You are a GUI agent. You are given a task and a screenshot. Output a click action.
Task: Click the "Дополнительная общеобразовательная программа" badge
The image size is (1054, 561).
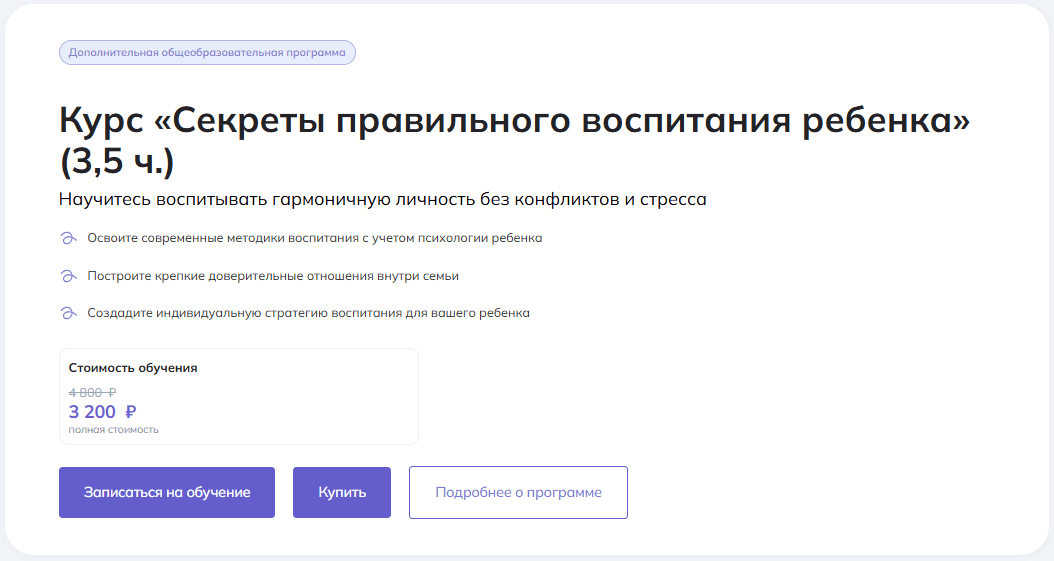tap(207, 52)
